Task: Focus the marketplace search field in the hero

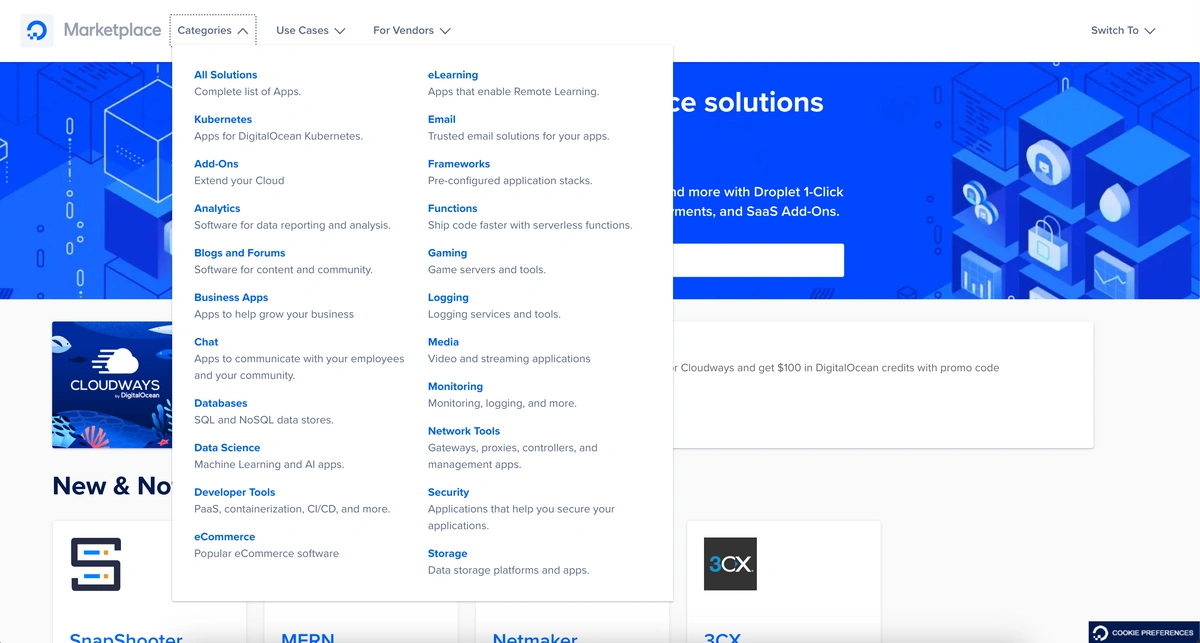Action: pyautogui.click(x=758, y=260)
